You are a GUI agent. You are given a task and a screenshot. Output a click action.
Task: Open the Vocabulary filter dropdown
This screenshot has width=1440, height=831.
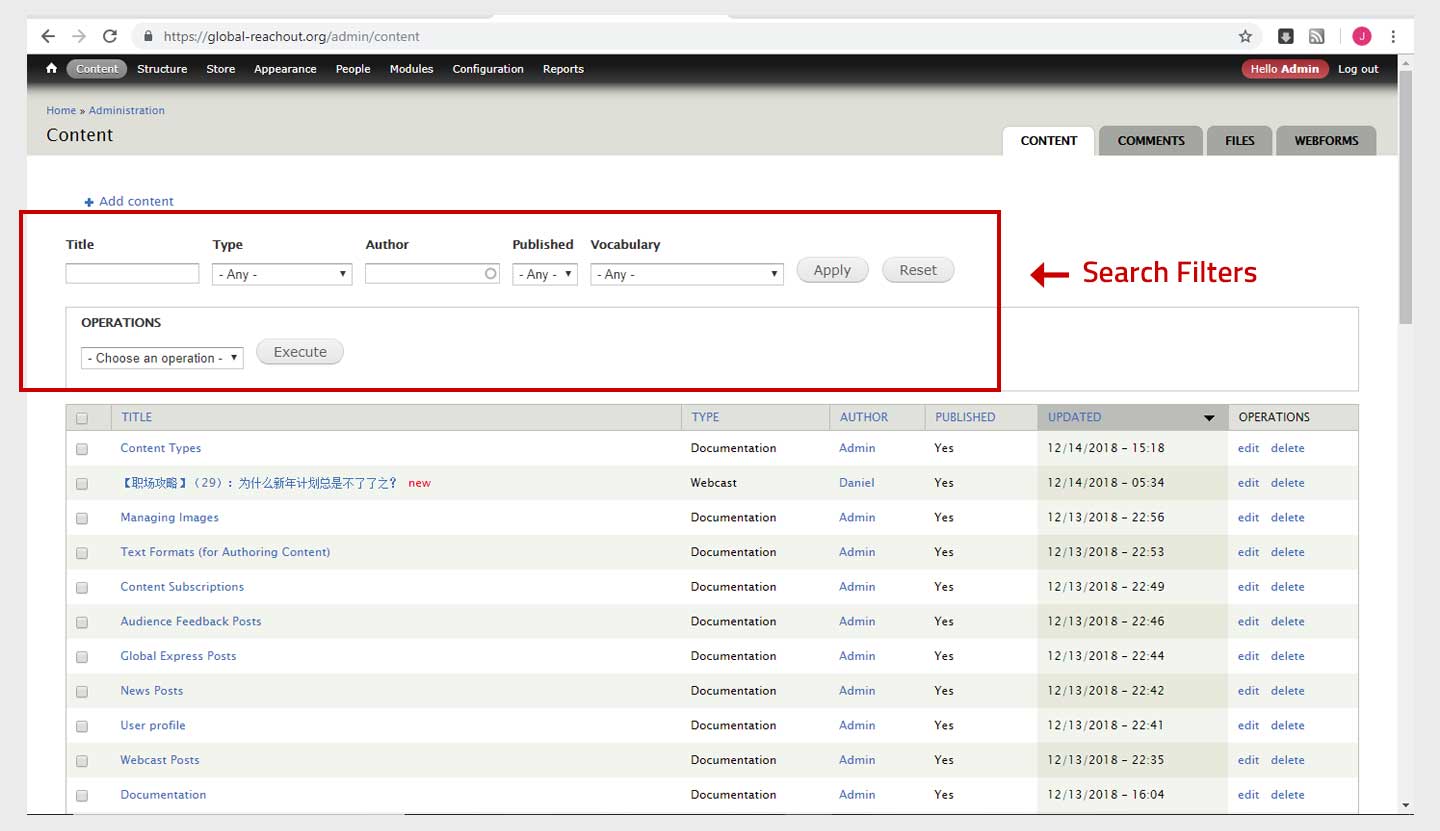(687, 274)
